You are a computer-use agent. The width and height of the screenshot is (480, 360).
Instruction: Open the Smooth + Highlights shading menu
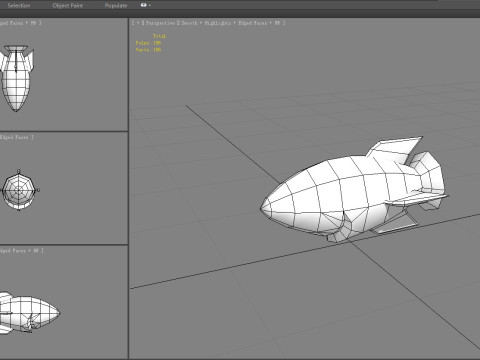(x=206, y=23)
